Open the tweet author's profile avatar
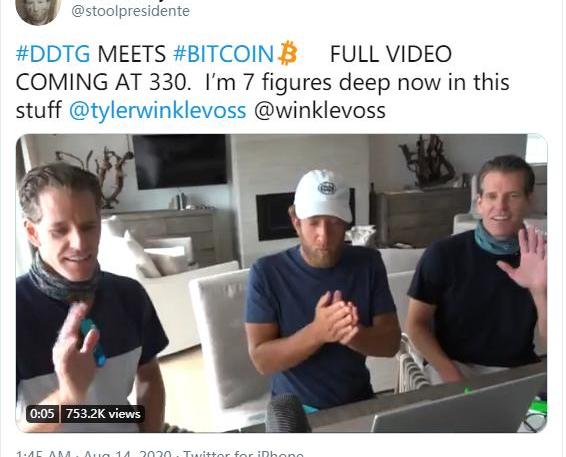Image resolution: width=566 pixels, height=457 pixels. [38, 11]
